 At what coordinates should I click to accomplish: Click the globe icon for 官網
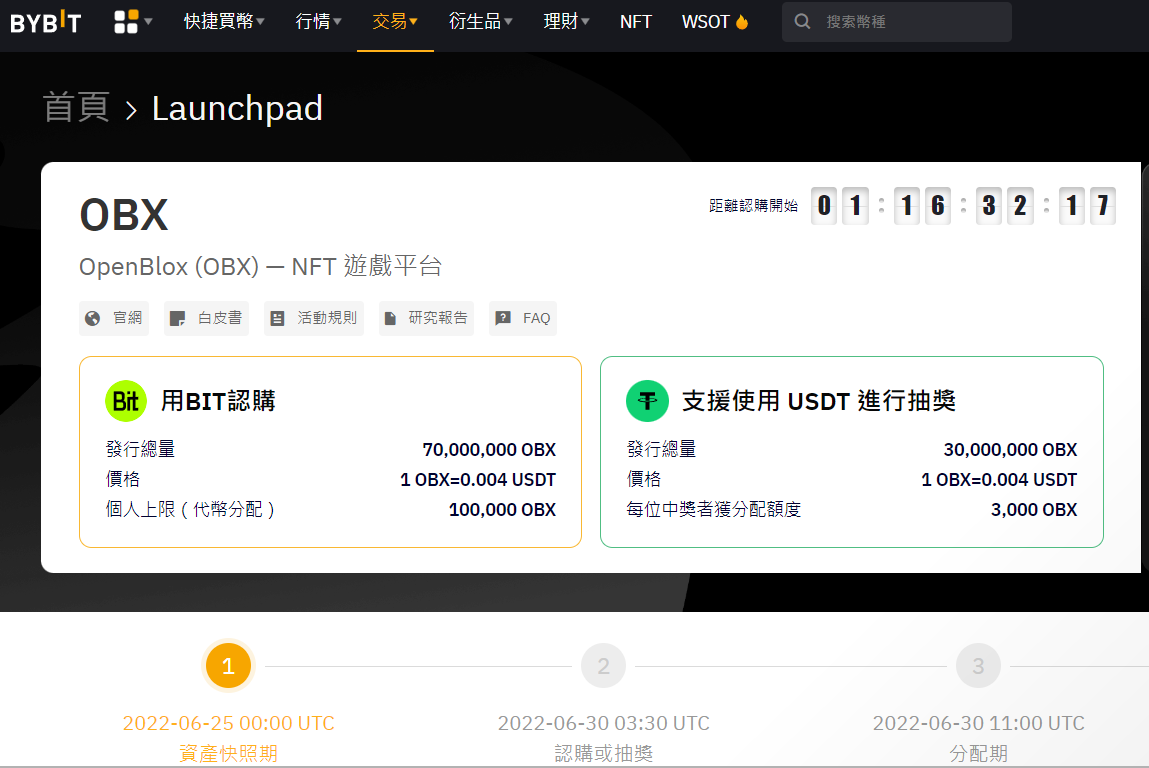[x=92, y=318]
